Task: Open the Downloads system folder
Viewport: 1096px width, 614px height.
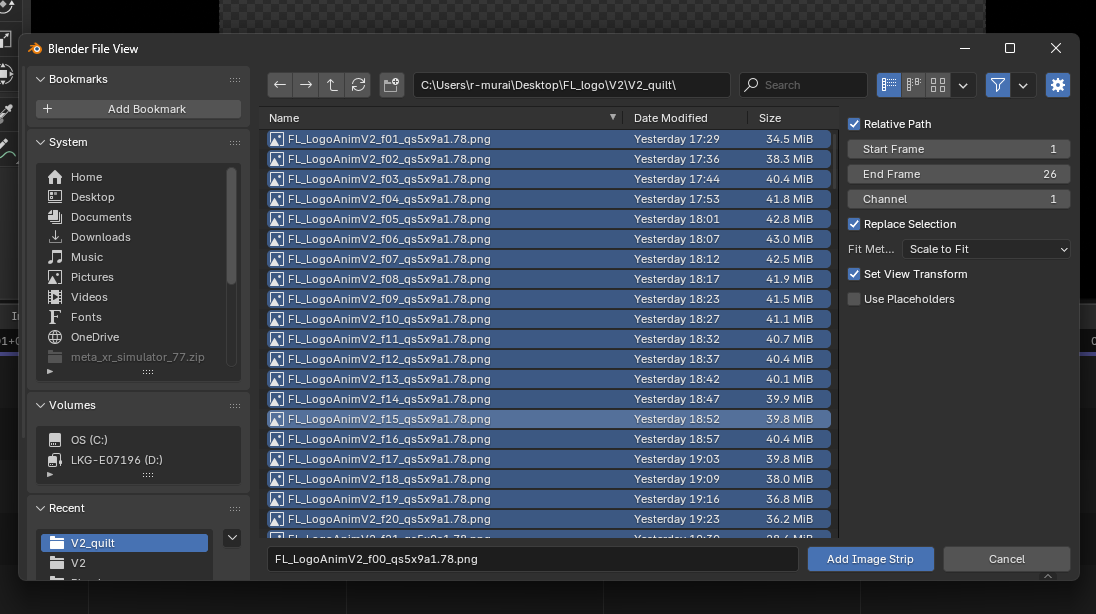Action: 100,237
